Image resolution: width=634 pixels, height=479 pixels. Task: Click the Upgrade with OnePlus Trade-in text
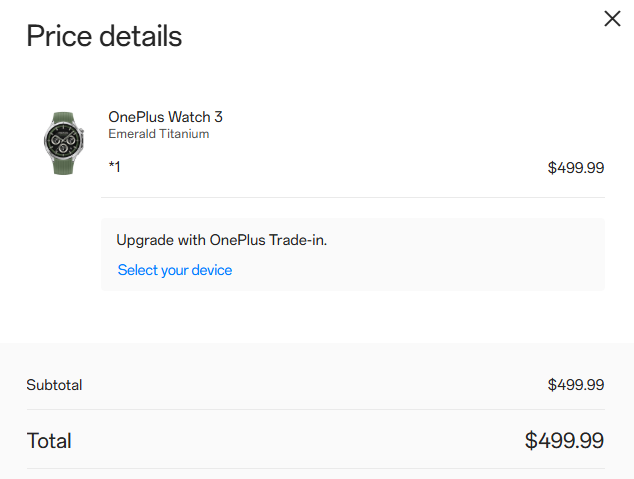tap(222, 240)
